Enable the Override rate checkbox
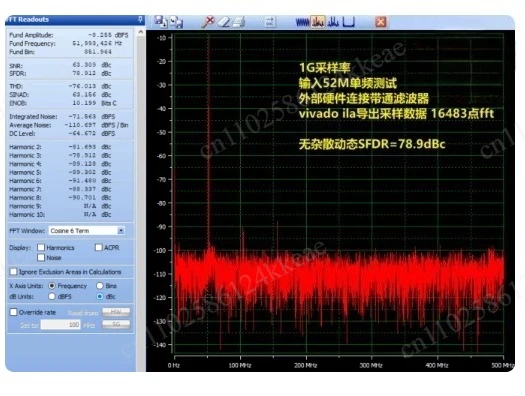525x396 pixels. (14, 312)
